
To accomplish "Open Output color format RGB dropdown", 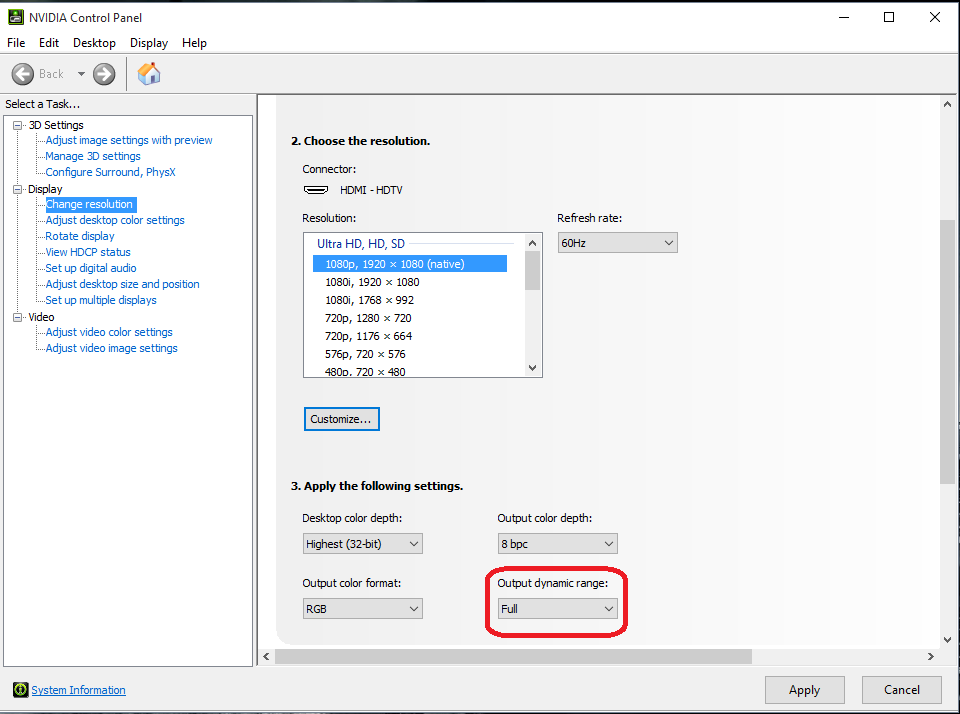I will (x=362, y=609).
